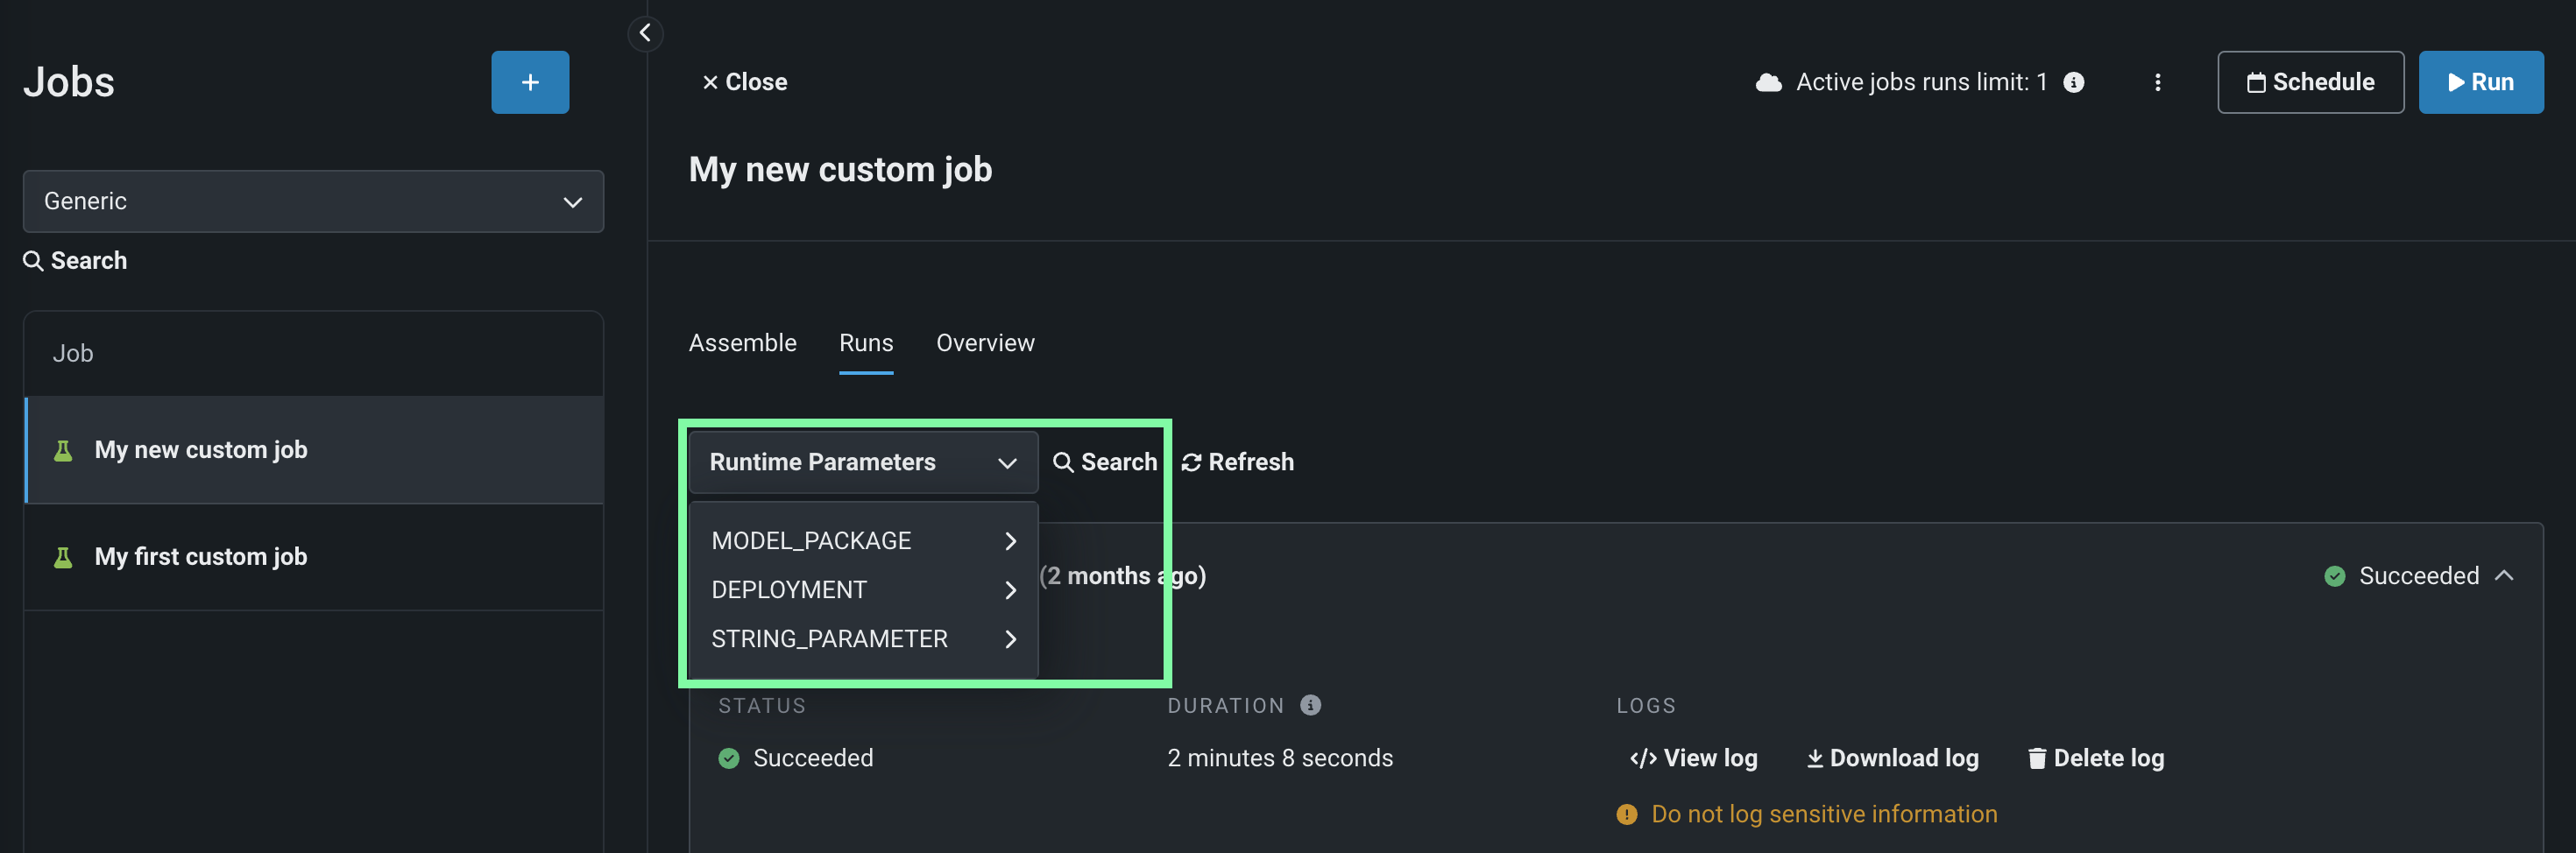Open View log code viewer
Image resolution: width=2576 pixels, height=853 pixels.
pyautogui.click(x=1693, y=758)
